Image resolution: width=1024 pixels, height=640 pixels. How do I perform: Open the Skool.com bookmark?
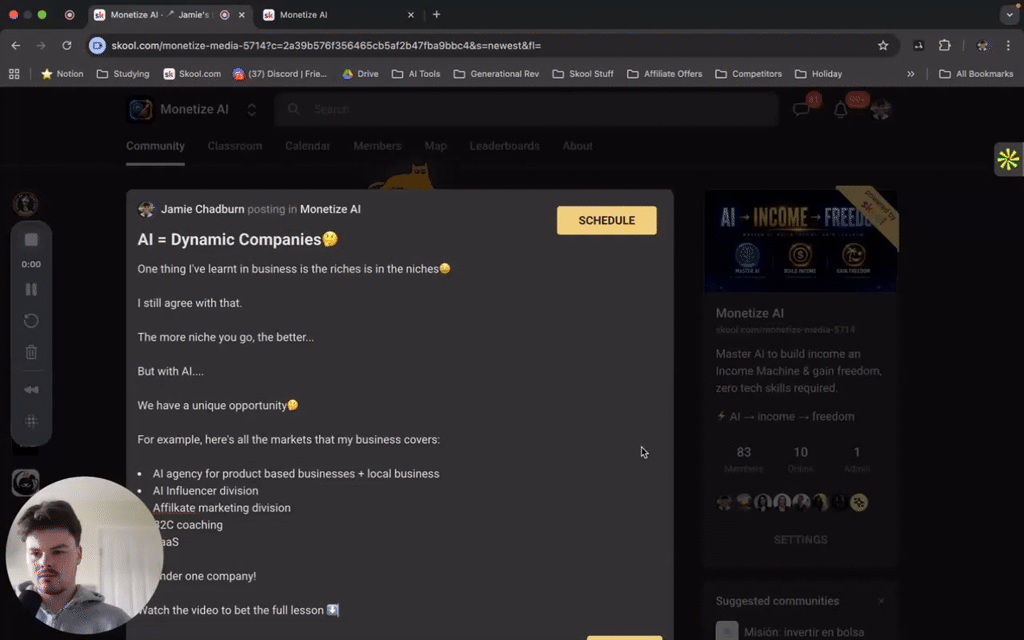pyautogui.click(x=192, y=74)
